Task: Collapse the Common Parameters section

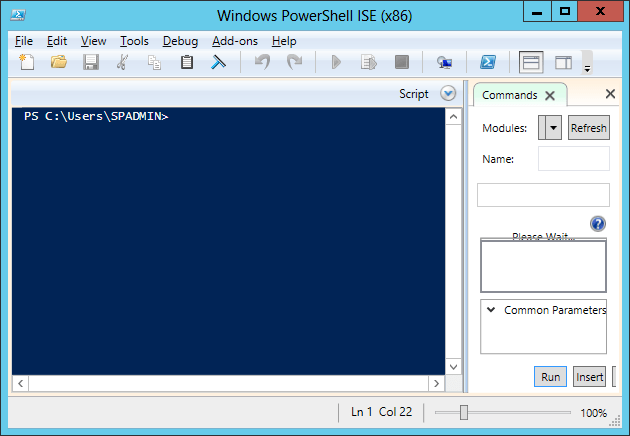Action: 491,310
